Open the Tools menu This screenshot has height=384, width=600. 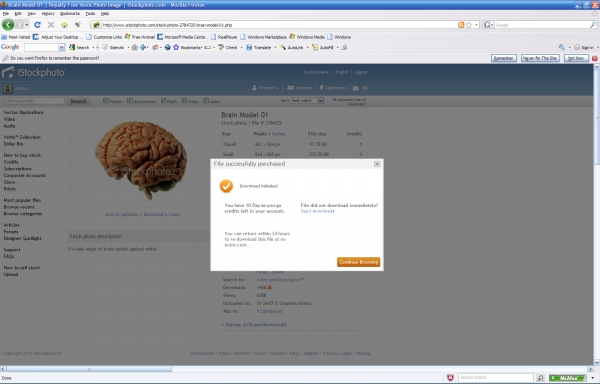click(x=90, y=13)
